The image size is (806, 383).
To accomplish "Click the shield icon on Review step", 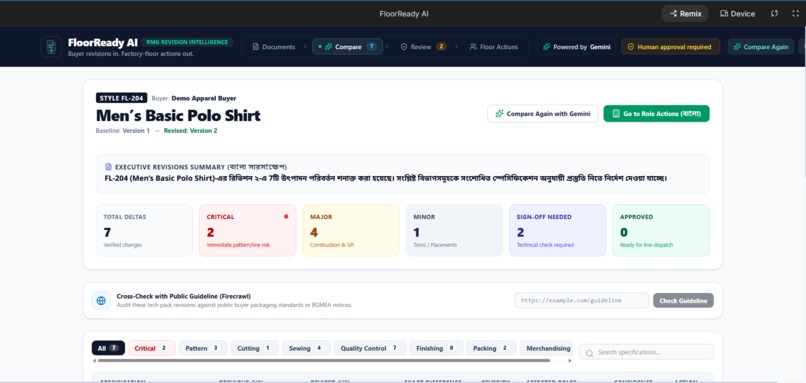I will [x=404, y=47].
